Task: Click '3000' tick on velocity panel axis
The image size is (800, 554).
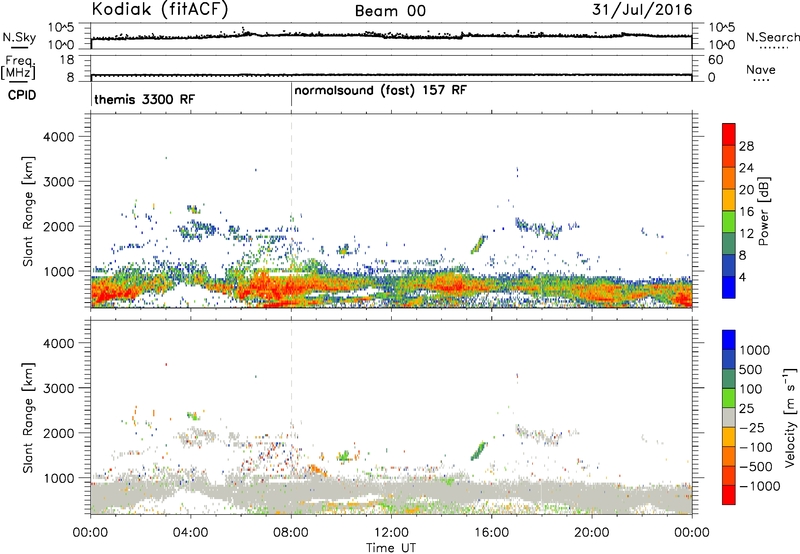Action: 59,388
